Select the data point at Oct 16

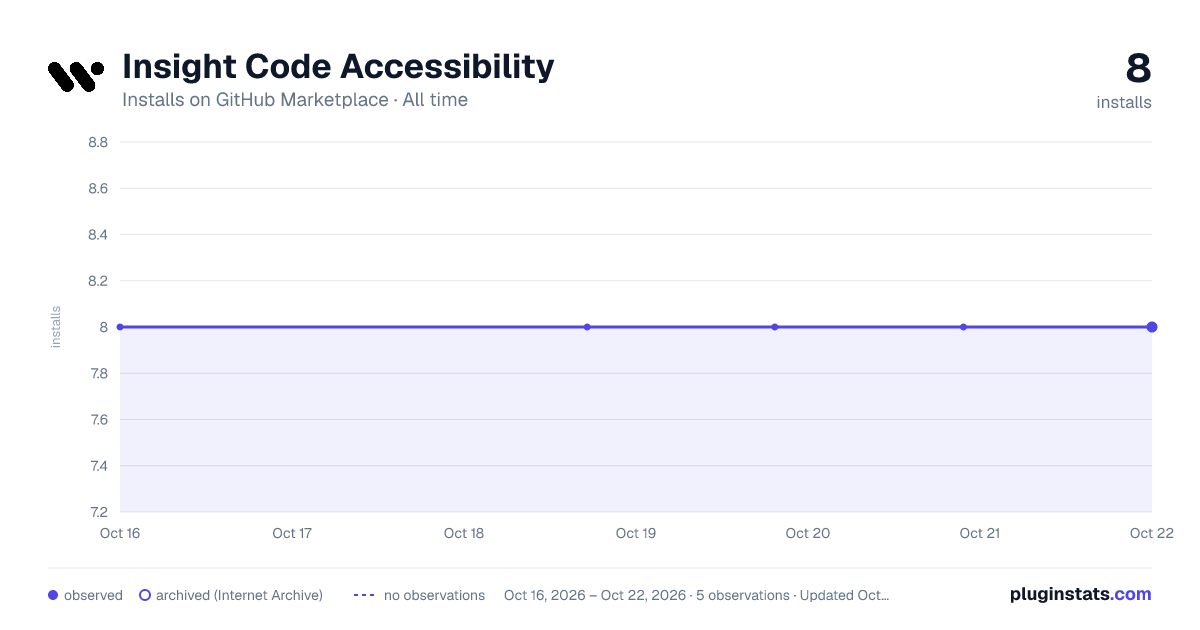(120, 327)
